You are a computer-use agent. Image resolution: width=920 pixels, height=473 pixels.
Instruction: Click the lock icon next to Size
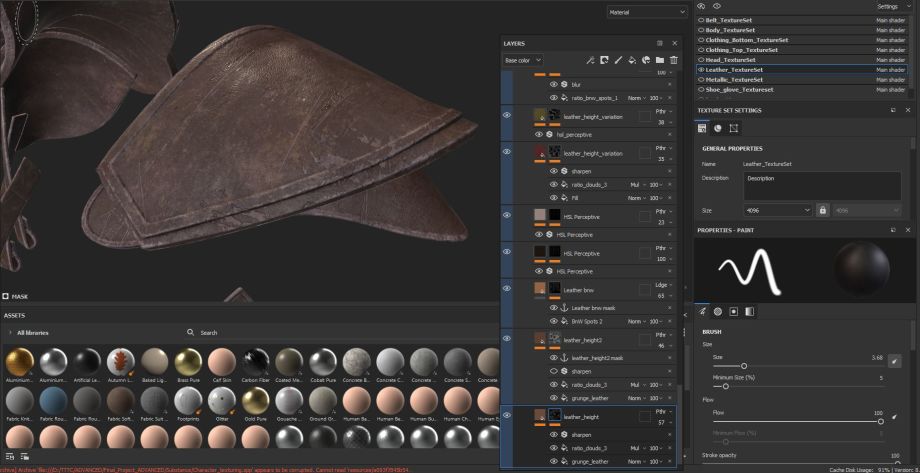(823, 210)
